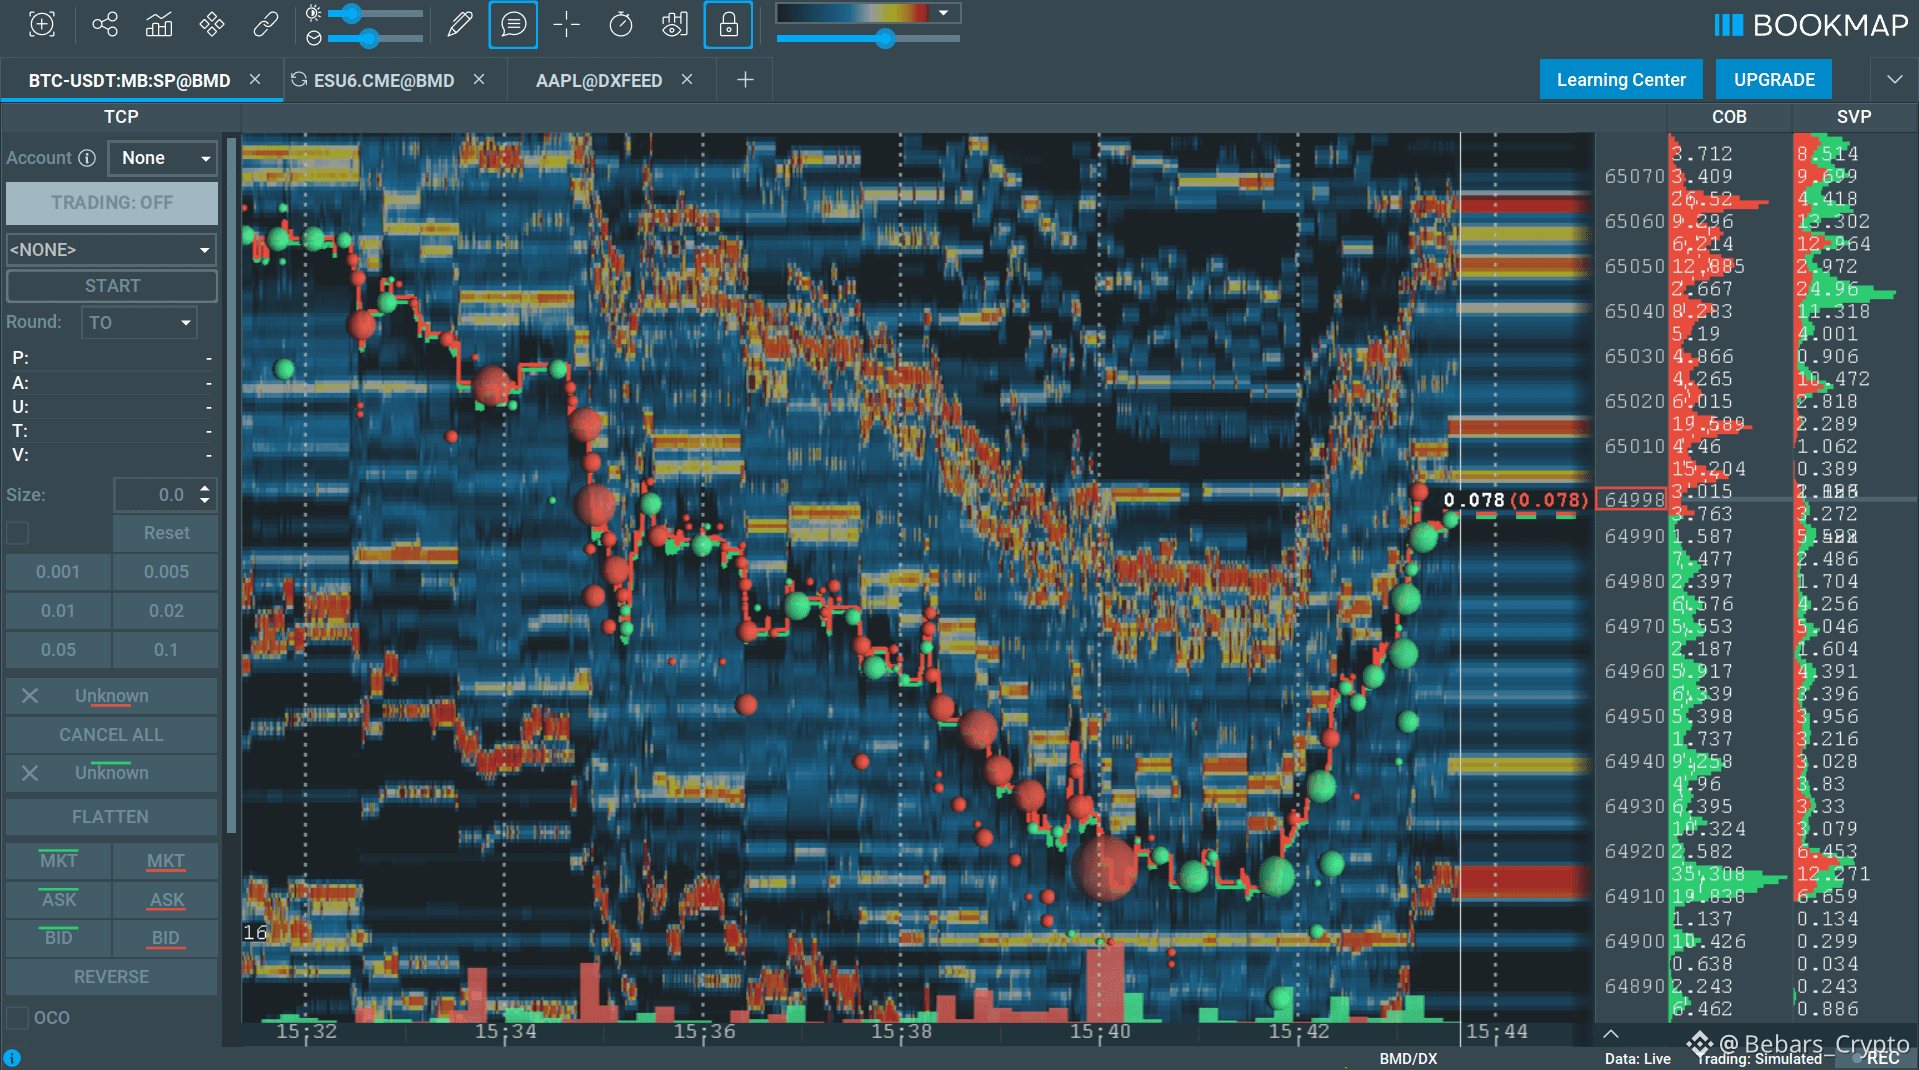This screenshot has height=1070, width=1919.
Task: Expand the chevron menu right of UPGRADE
Action: point(1894,79)
